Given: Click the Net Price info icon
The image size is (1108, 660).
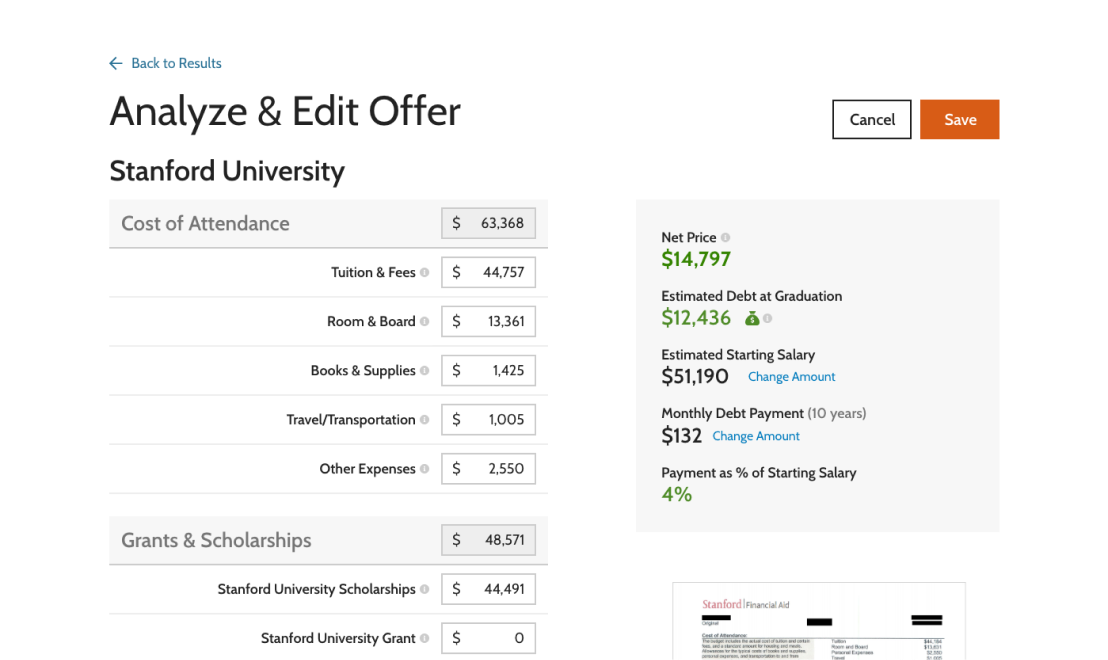Looking at the screenshot, I should pyautogui.click(x=726, y=238).
